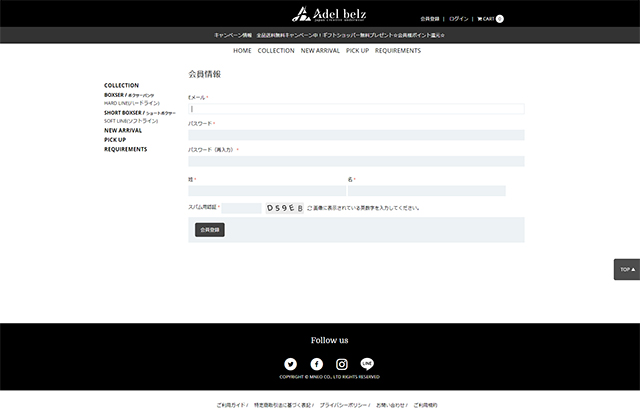This screenshot has height=420, width=640.
Task: Focus the password input field
Action: click(x=356, y=135)
